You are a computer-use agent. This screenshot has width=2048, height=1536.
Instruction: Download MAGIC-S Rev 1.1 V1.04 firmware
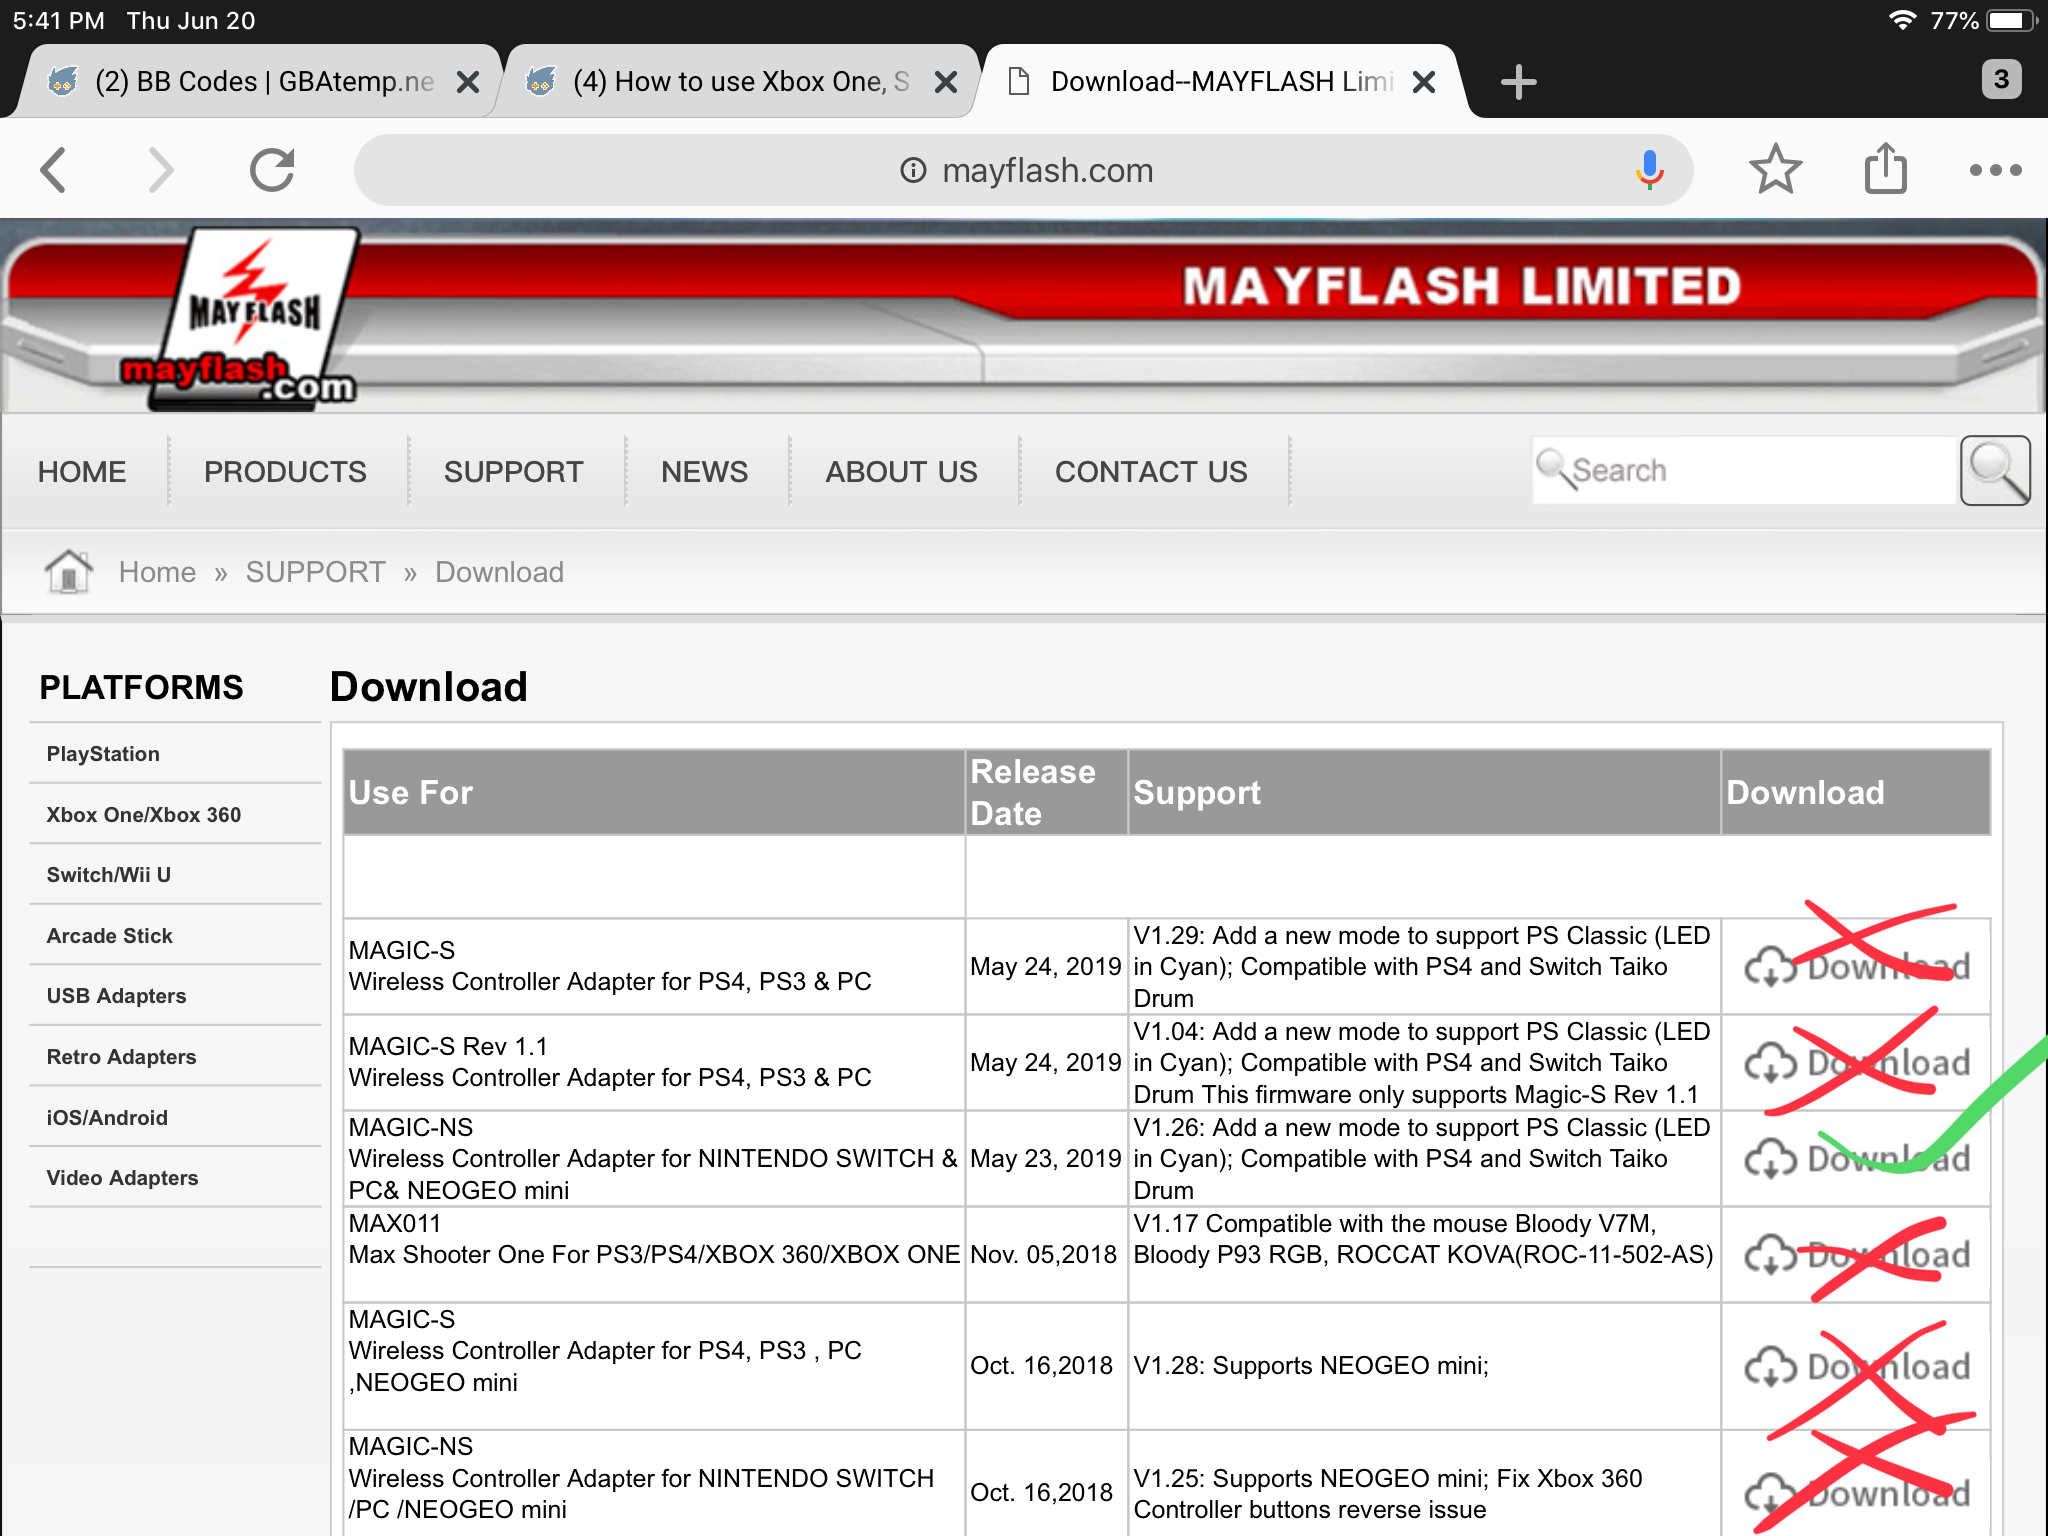(1857, 1062)
